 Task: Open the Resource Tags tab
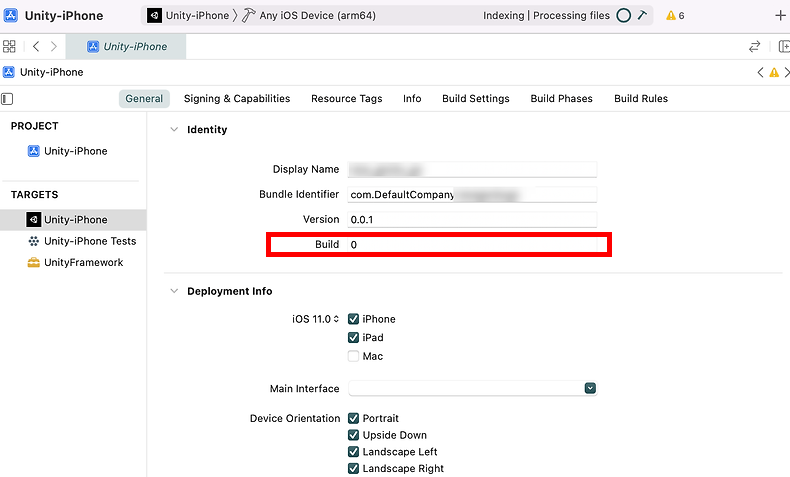(347, 99)
